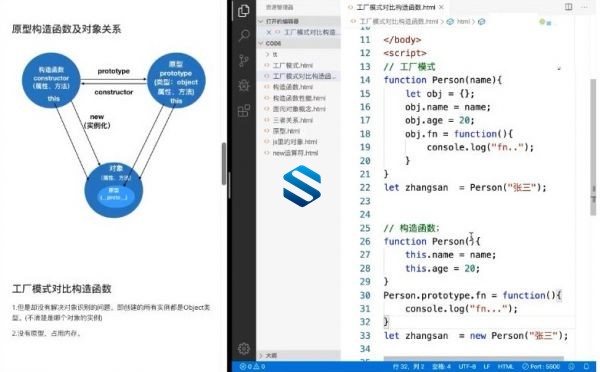
Task: Click the HTML language mode in status bar
Action: pyautogui.click(x=505, y=366)
